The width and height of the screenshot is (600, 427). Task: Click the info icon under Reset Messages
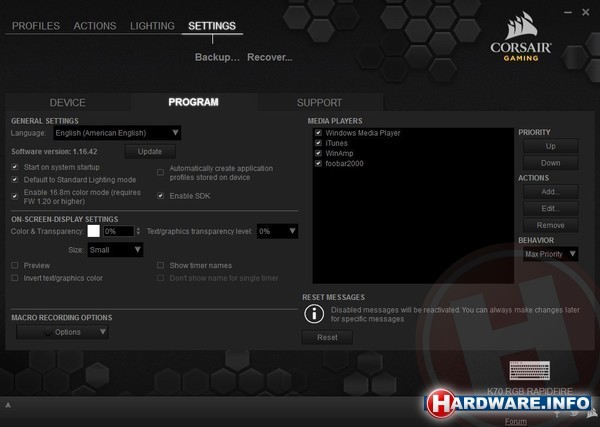tap(310, 314)
